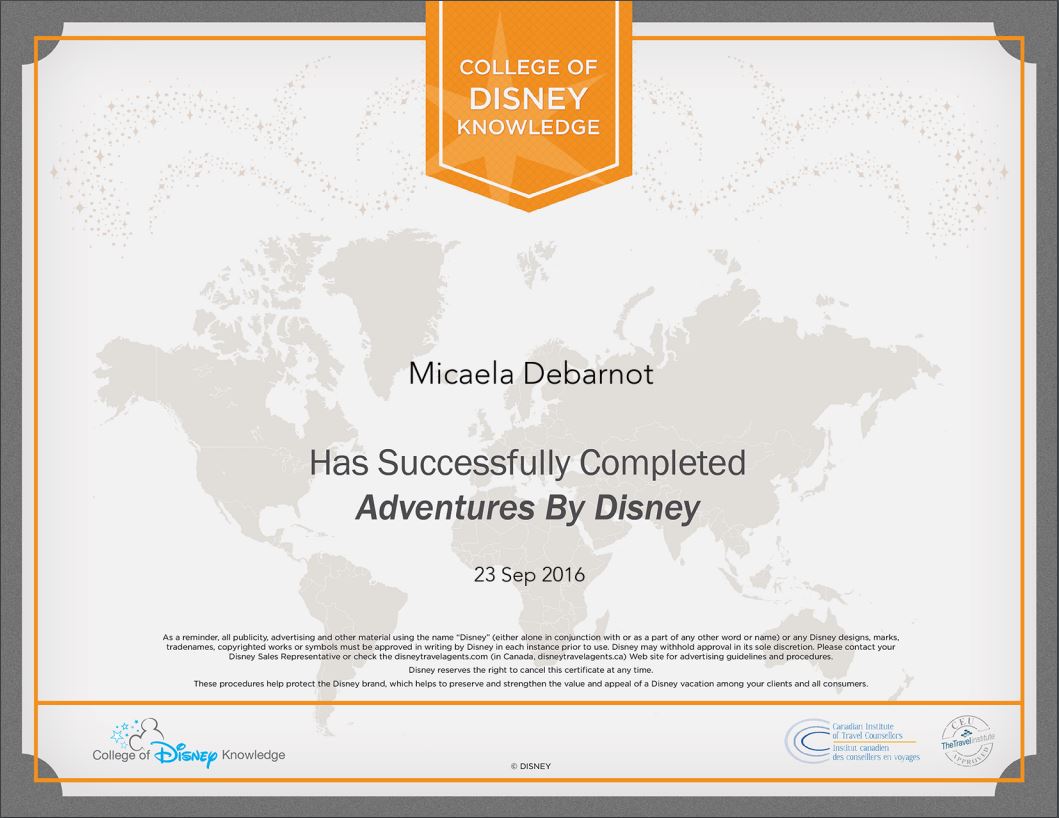Click the Mickey ears sparkle icon in bottom-left logo
The width and height of the screenshot is (1059, 818).
137,734
